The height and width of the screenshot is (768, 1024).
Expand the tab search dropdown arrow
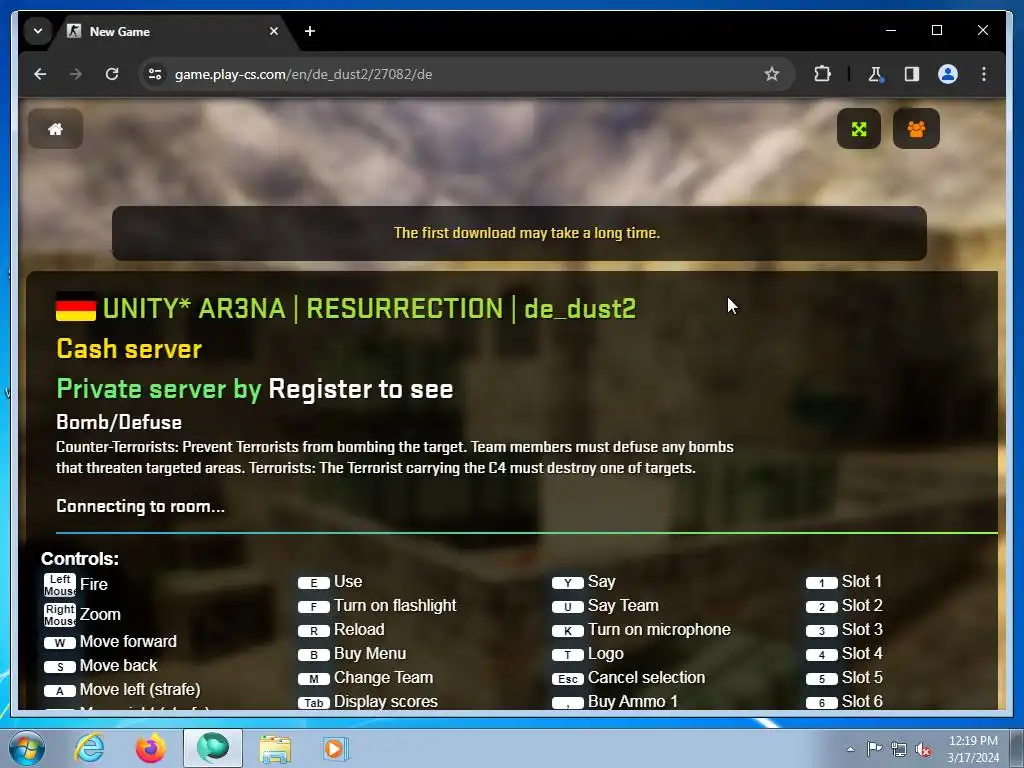click(38, 31)
